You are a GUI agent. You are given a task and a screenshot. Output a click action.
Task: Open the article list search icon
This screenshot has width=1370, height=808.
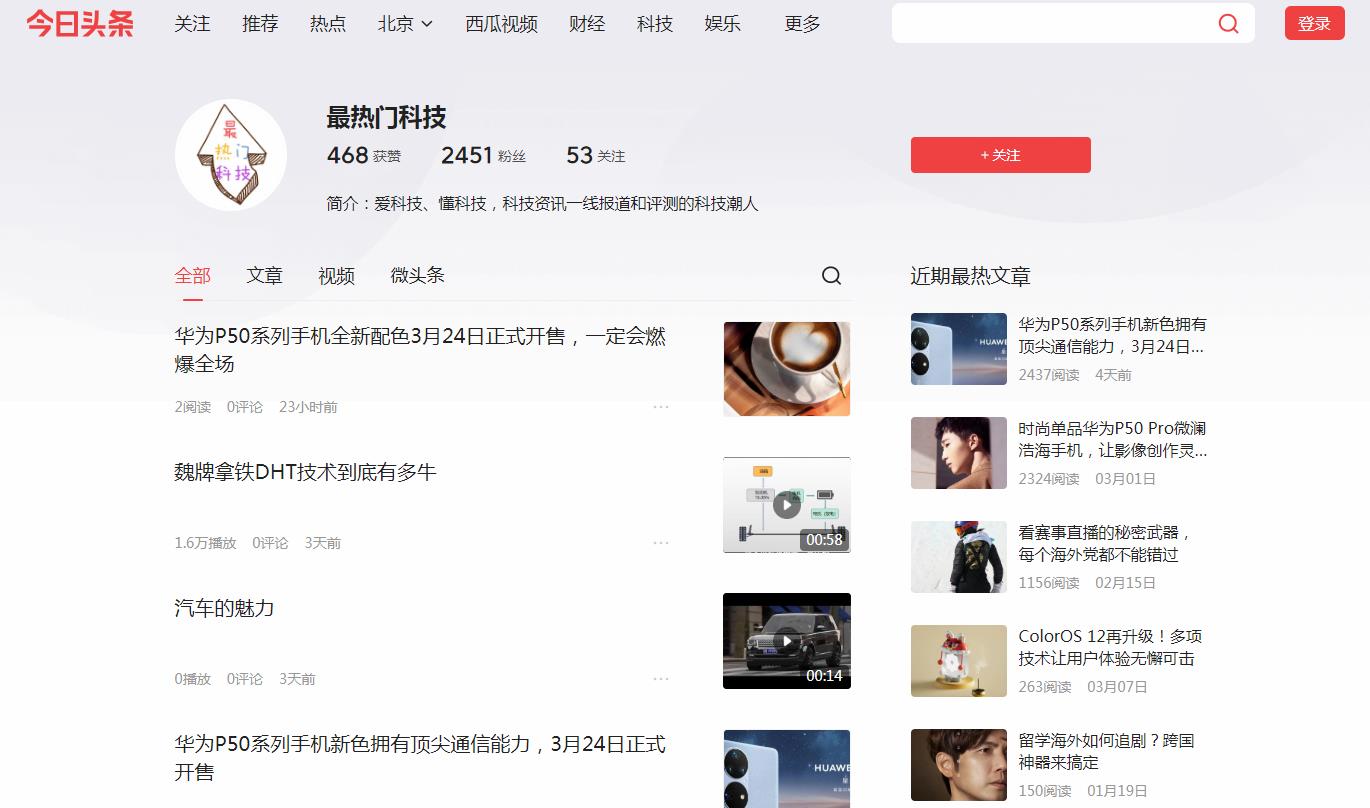click(831, 276)
